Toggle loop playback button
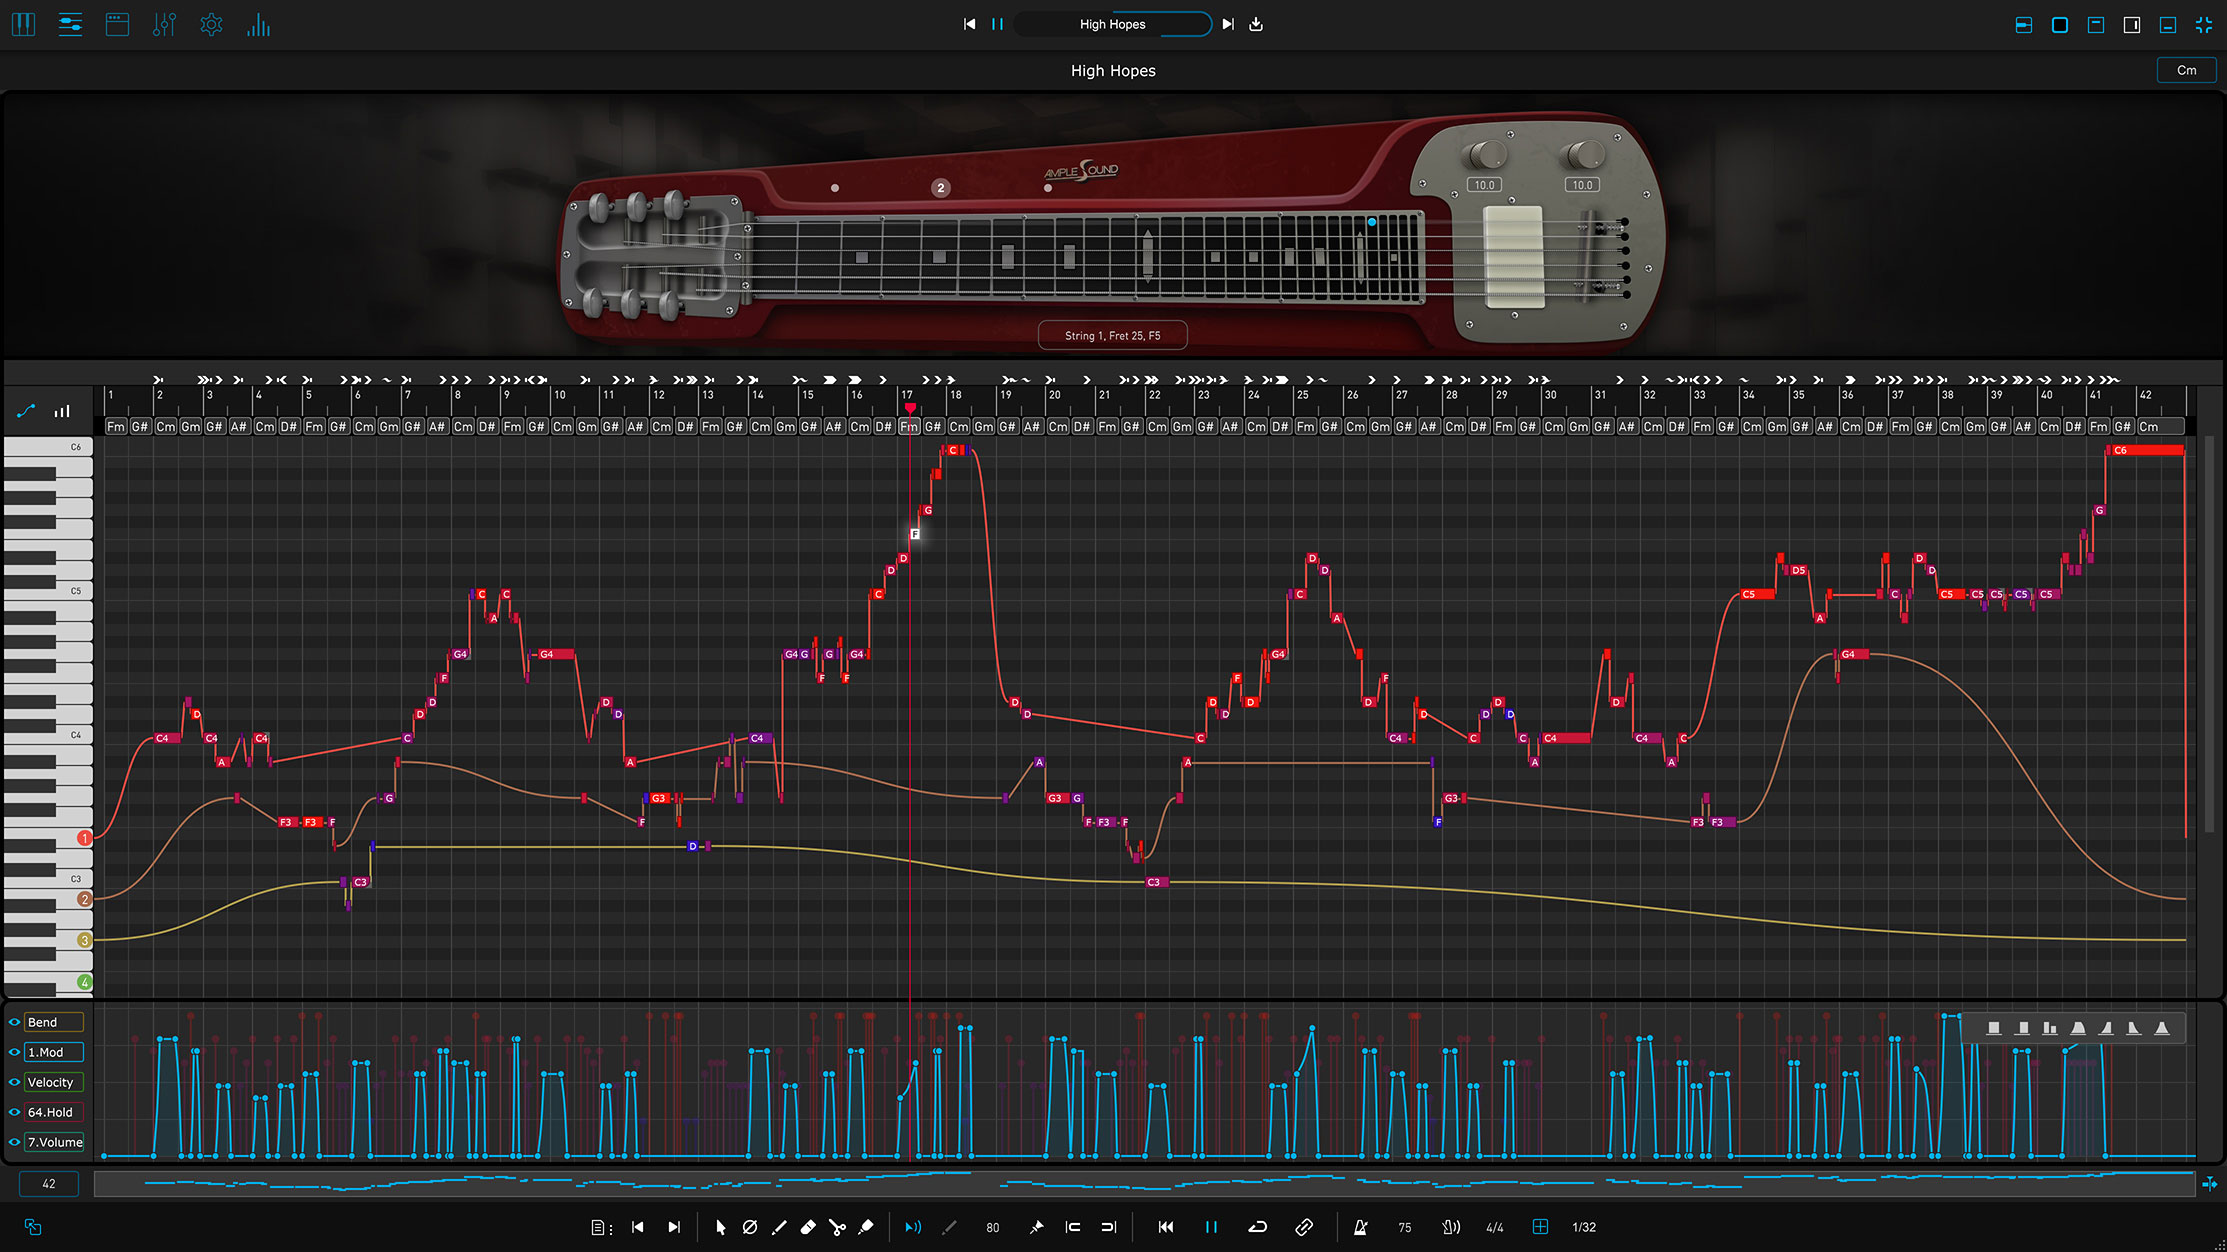The width and height of the screenshot is (2227, 1252). [x=1258, y=1227]
